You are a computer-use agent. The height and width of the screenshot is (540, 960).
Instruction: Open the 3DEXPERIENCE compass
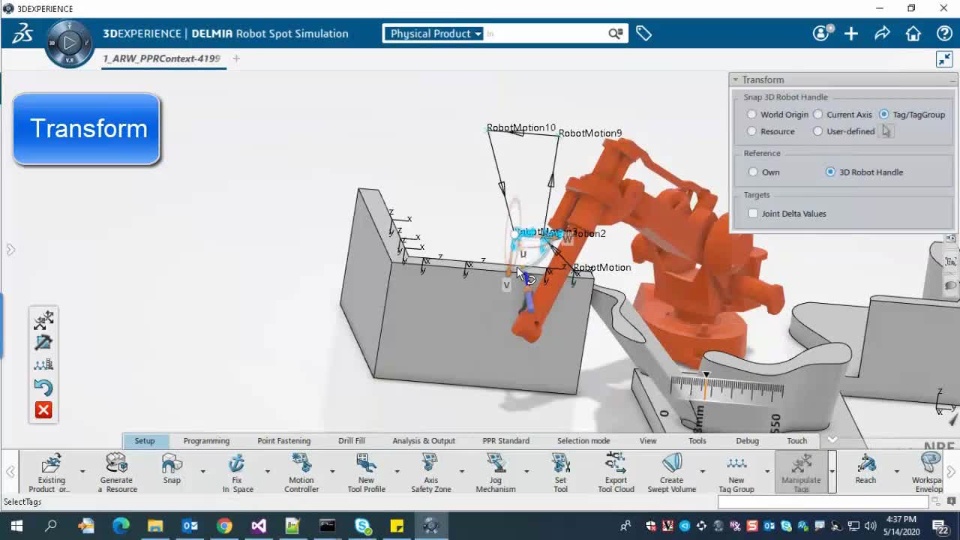click(69, 43)
